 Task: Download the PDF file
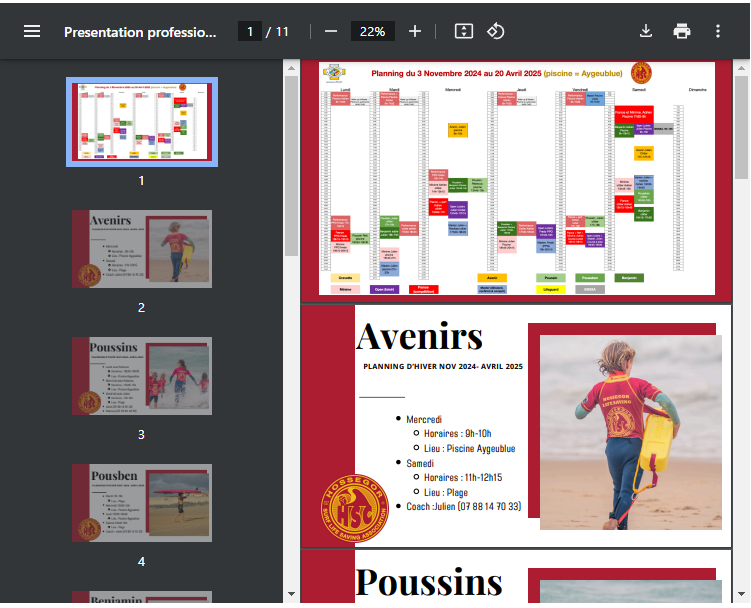pos(646,32)
